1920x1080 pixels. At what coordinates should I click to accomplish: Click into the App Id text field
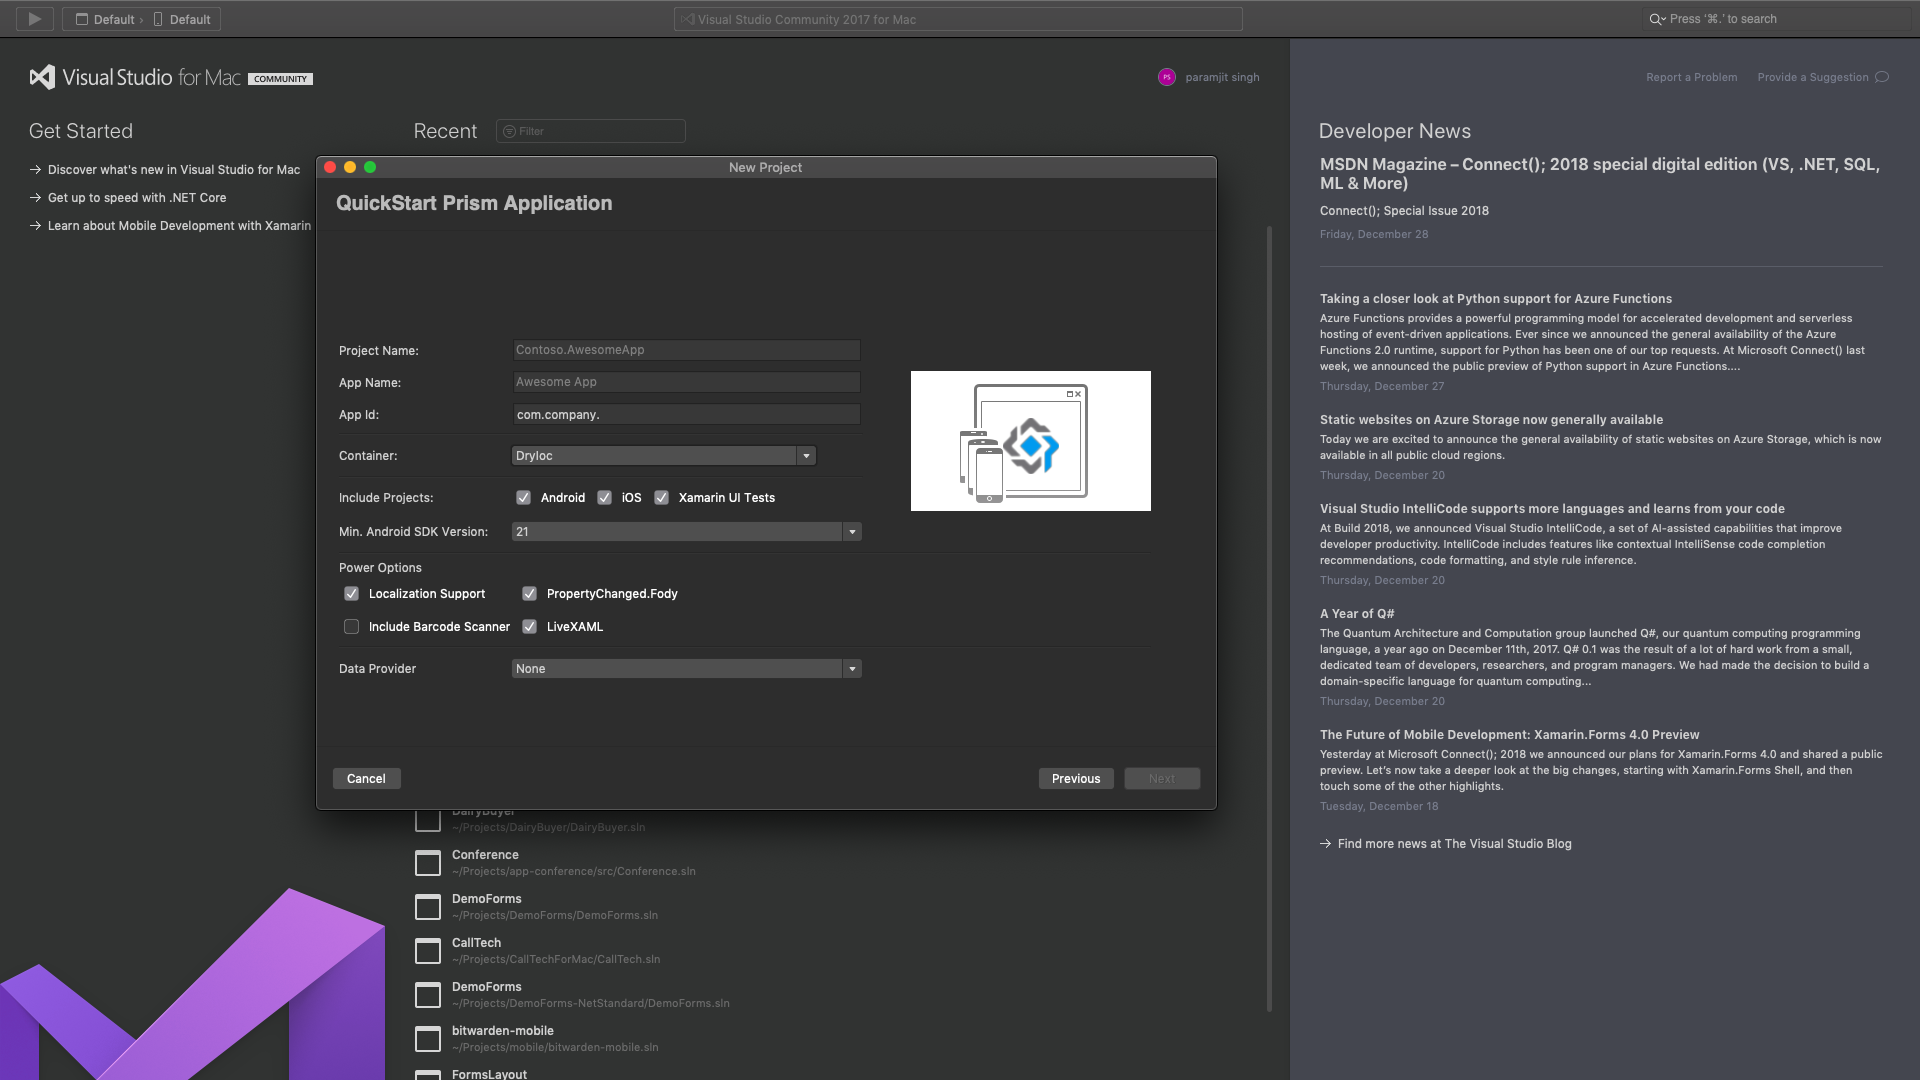tap(686, 414)
